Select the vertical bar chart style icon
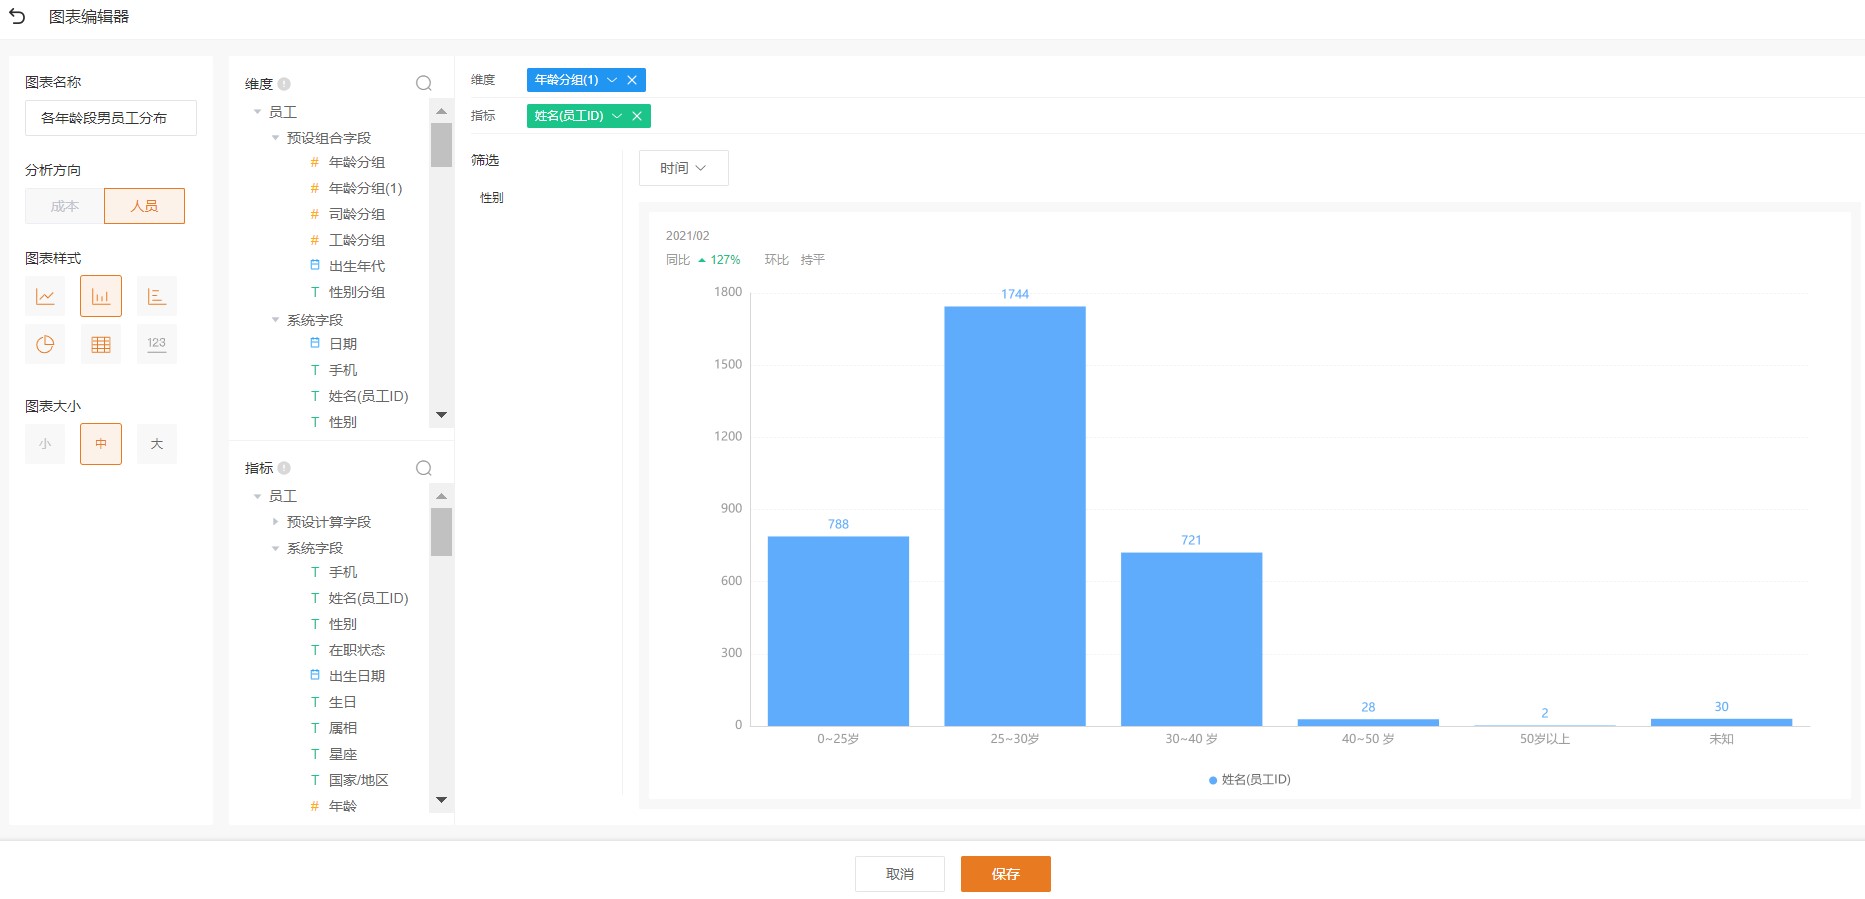The image size is (1865, 899). [x=101, y=296]
